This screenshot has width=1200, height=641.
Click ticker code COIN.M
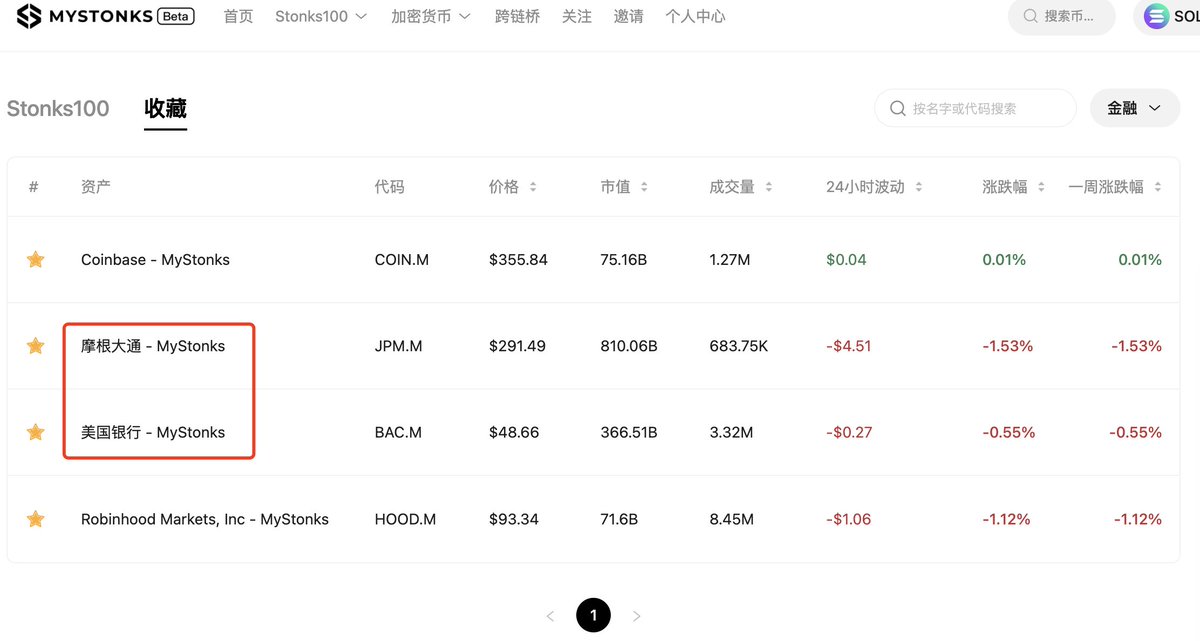tap(402, 260)
